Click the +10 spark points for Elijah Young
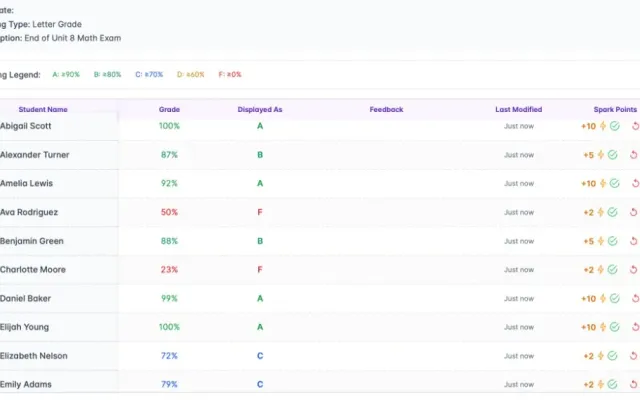Screen dimensions: 640x400 [589, 327]
